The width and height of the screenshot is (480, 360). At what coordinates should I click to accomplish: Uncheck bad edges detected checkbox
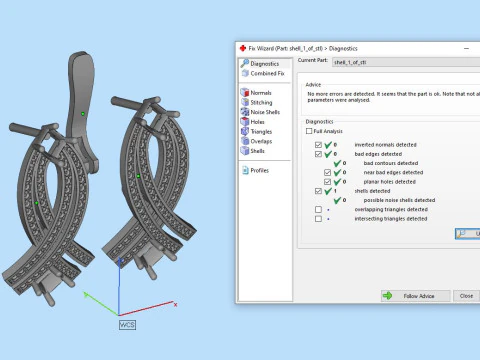[x=318, y=154]
